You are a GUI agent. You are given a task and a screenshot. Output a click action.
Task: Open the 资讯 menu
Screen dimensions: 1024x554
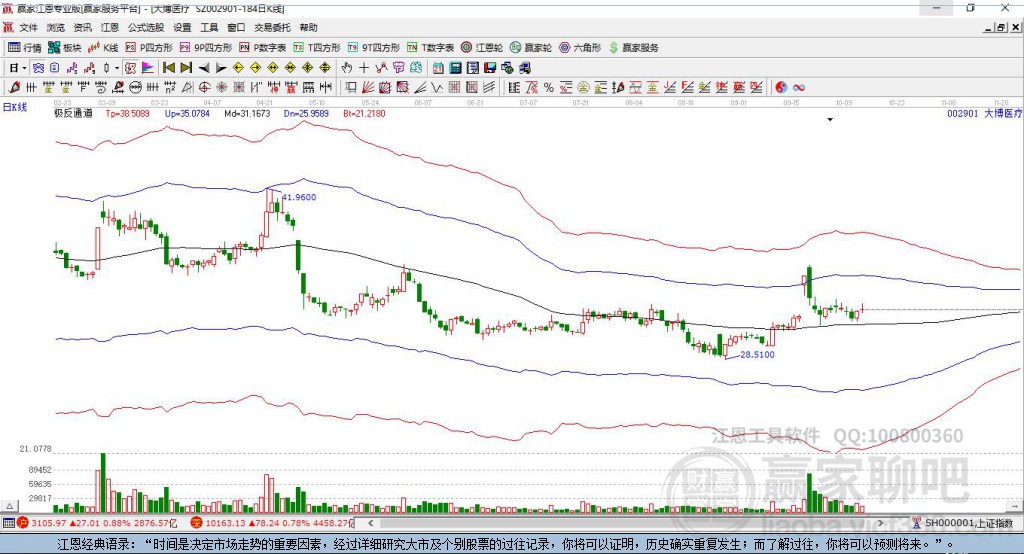click(x=83, y=27)
